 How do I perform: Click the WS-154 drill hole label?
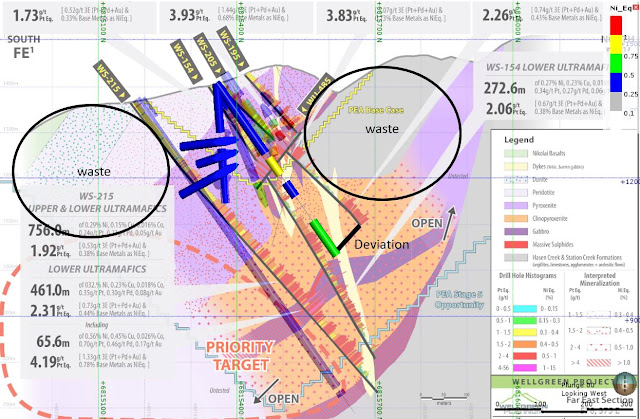(x=188, y=61)
